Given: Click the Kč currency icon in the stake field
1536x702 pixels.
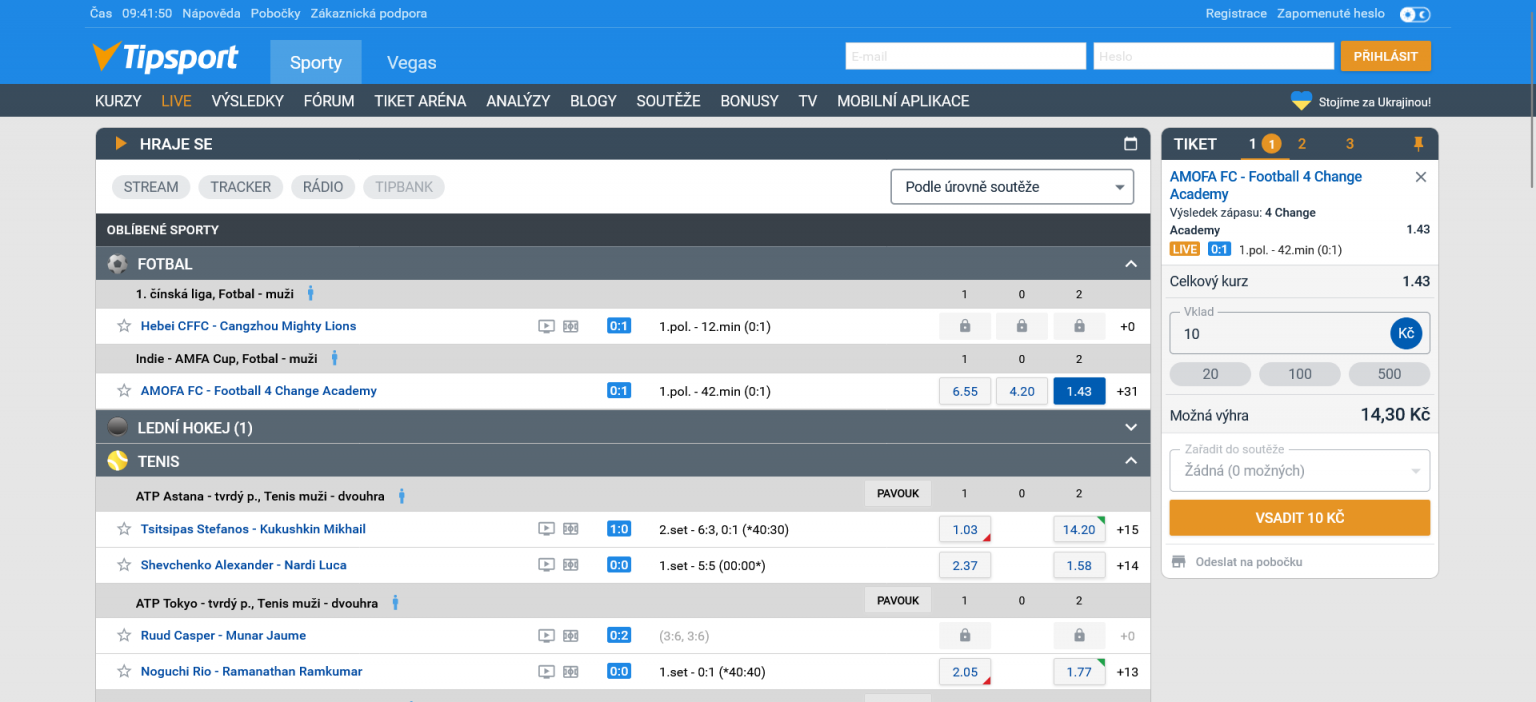Looking at the screenshot, I should coord(1405,333).
